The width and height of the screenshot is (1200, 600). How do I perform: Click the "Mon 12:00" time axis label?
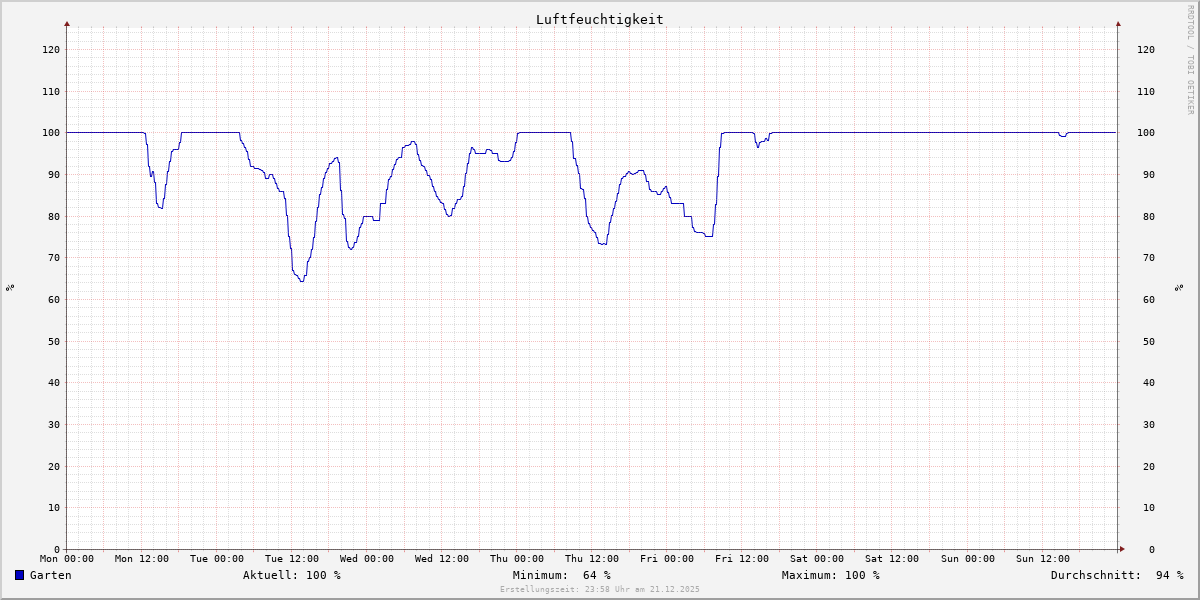click(x=142, y=559)
